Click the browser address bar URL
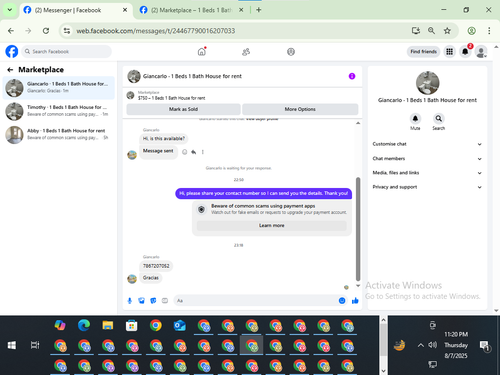 tap(156, 31)
